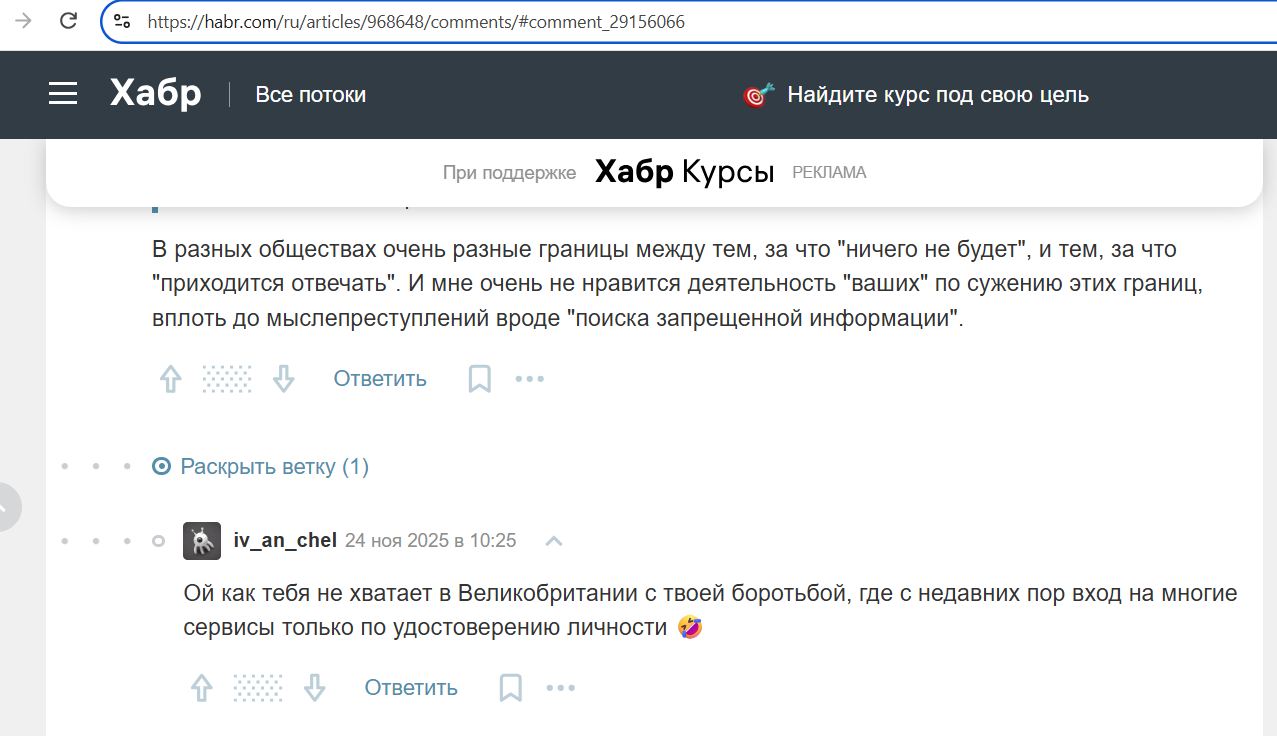The width and height of the screenshot is (1277, 736).
Task: Show score of comment about мыслепреступлений
Action: 227,379
